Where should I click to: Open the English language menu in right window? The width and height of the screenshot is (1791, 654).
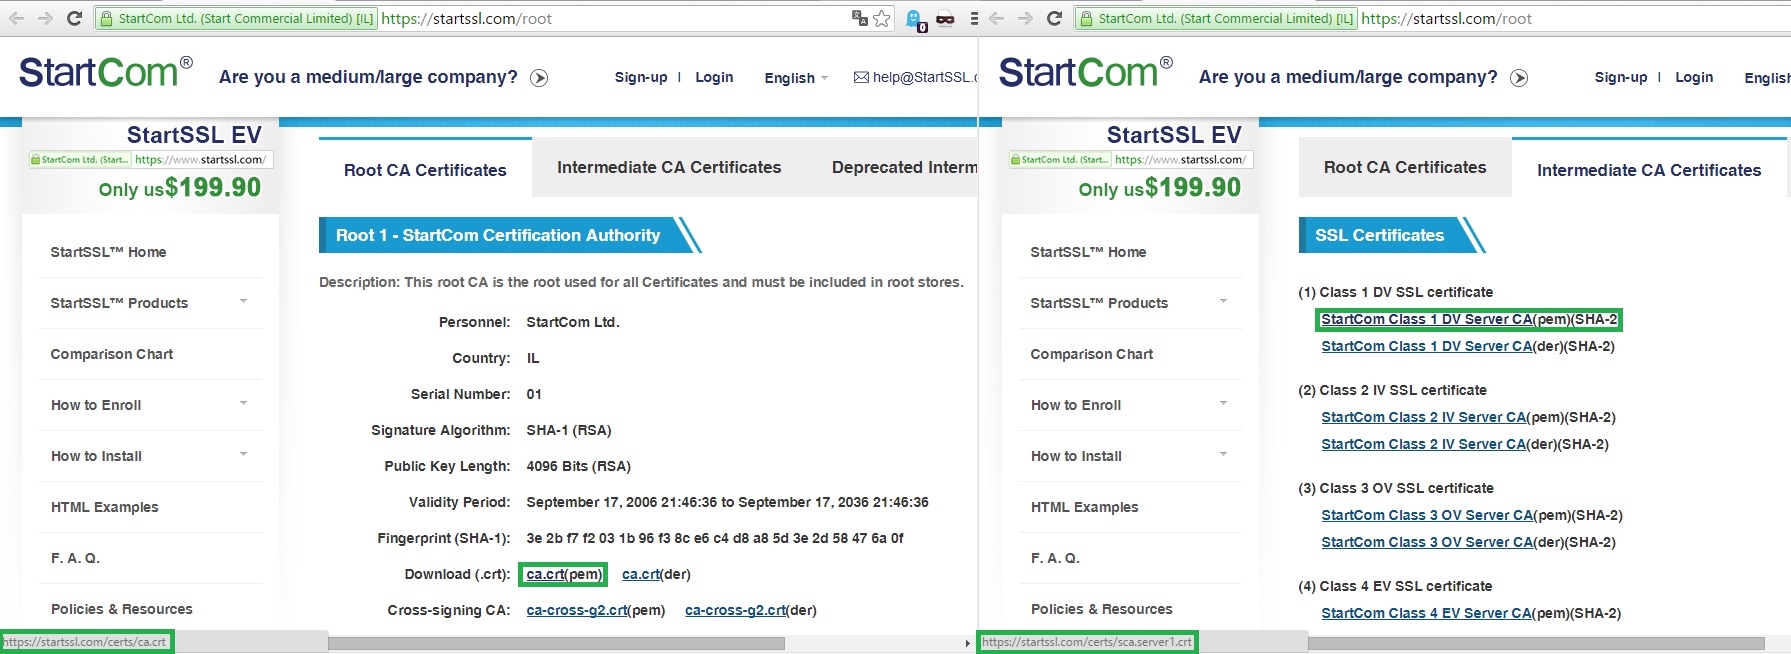pyautogui.click(x=1767, y=78)
